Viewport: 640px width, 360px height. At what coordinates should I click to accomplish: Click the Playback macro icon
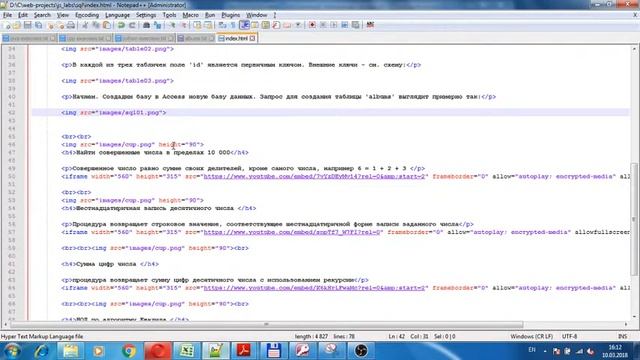tap(334, 25)
